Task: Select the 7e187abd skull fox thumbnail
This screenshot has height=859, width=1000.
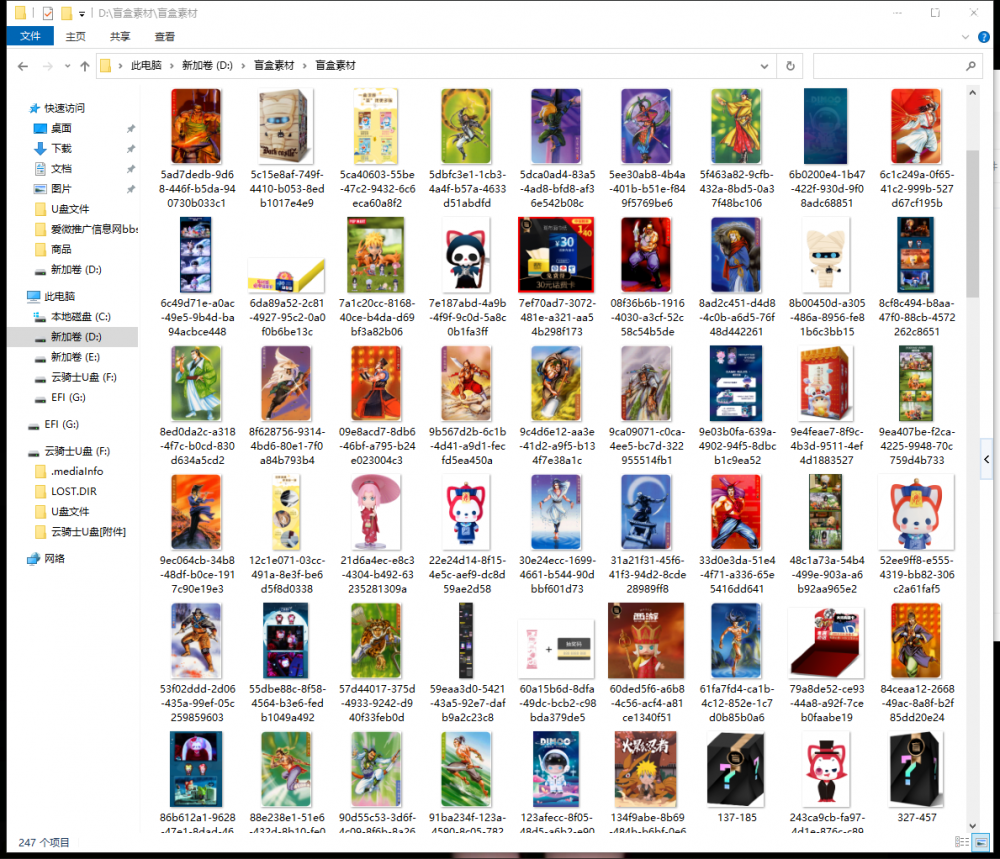Action: click(466, 255)
